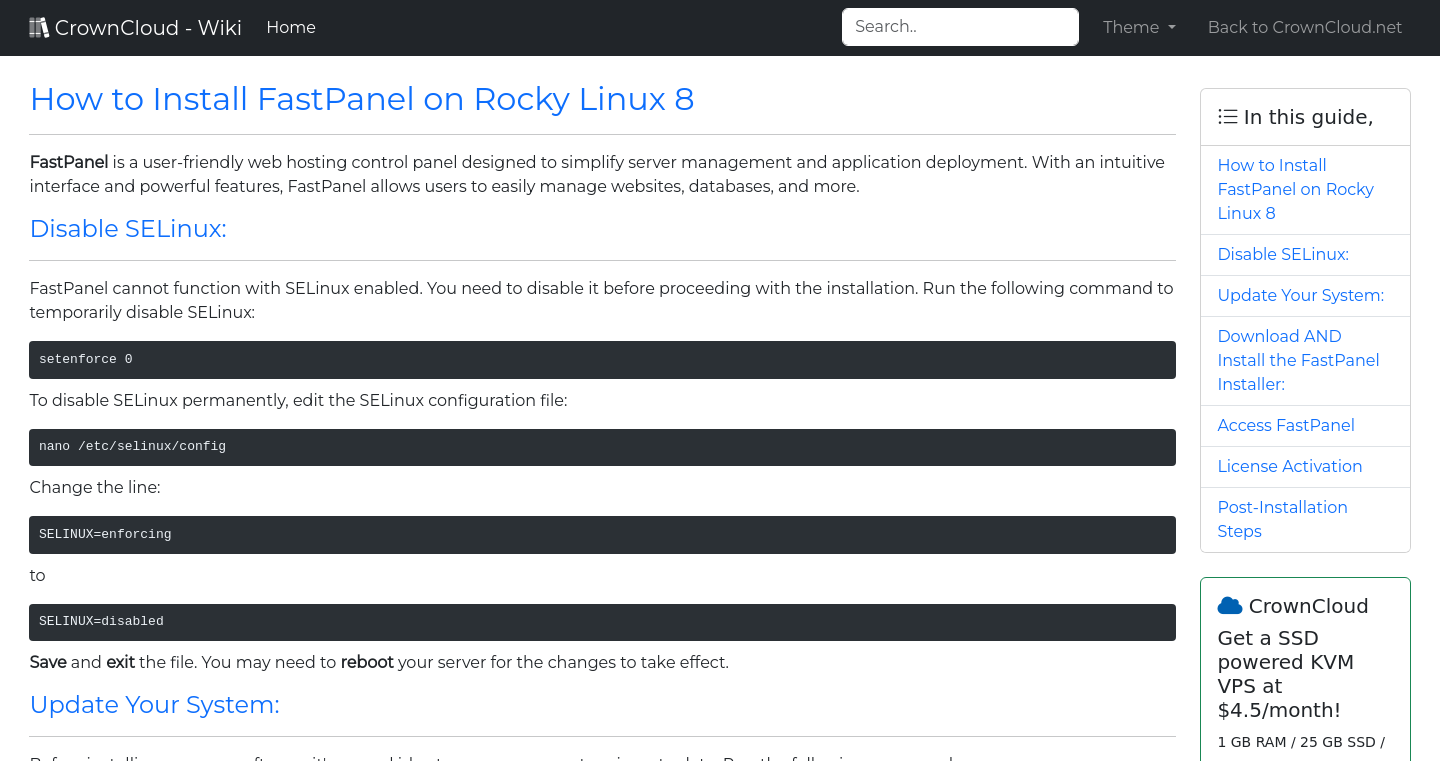Click the 'SELINUX=disabled' code snippet
The height and width of the screenshot is (761, 1440).
tap(601, 621)
